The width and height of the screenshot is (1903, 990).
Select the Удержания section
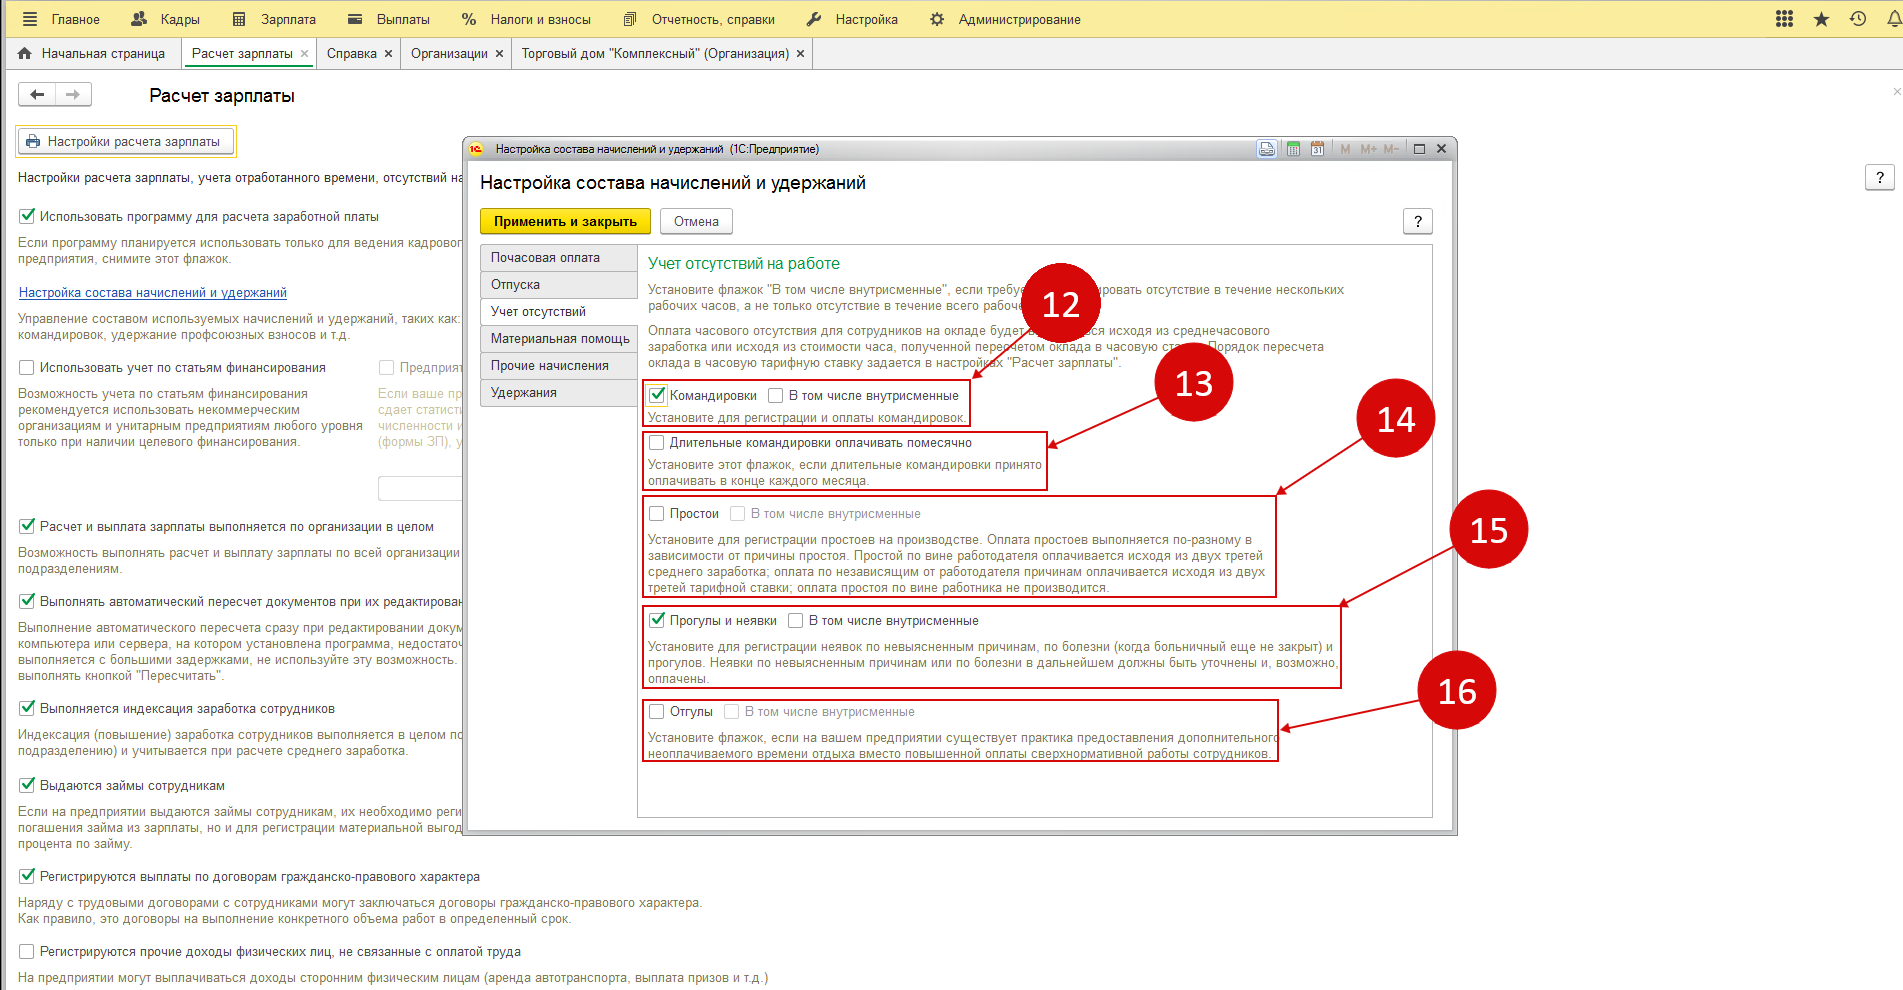click(x=558, y=393)
